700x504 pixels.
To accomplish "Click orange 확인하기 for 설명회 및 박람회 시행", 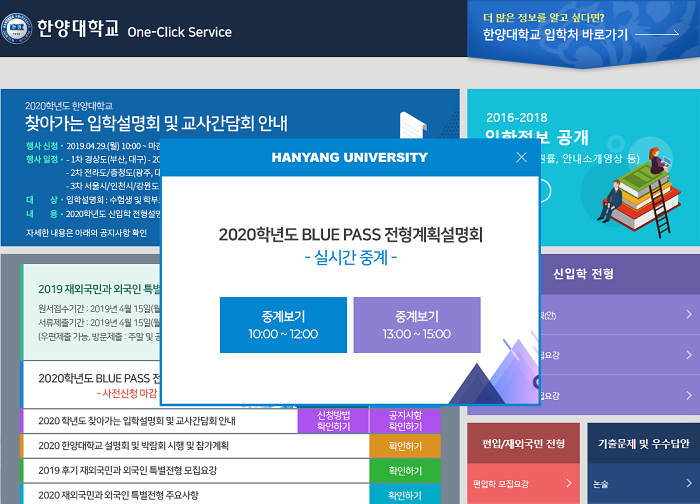I will (x=405, y=446).
